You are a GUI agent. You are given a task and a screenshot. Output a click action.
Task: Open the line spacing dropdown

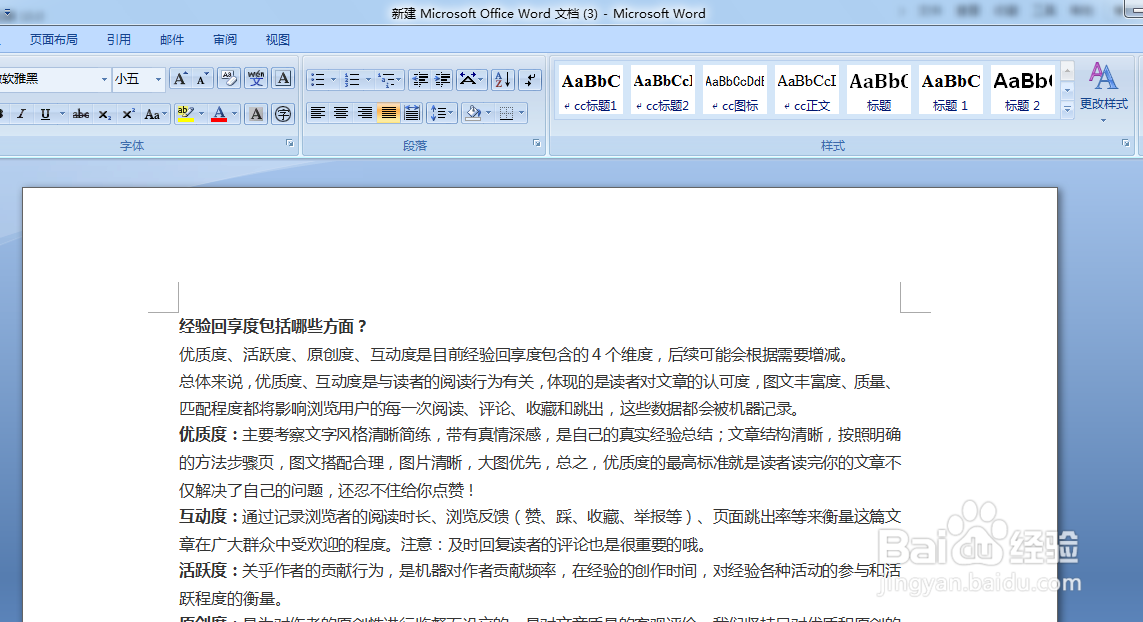point(441,112)
